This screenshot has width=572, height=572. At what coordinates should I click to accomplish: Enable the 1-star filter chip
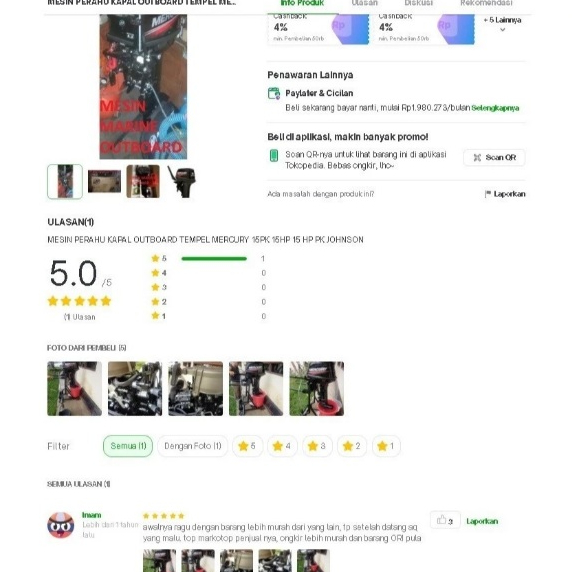(x=386, y=446)
